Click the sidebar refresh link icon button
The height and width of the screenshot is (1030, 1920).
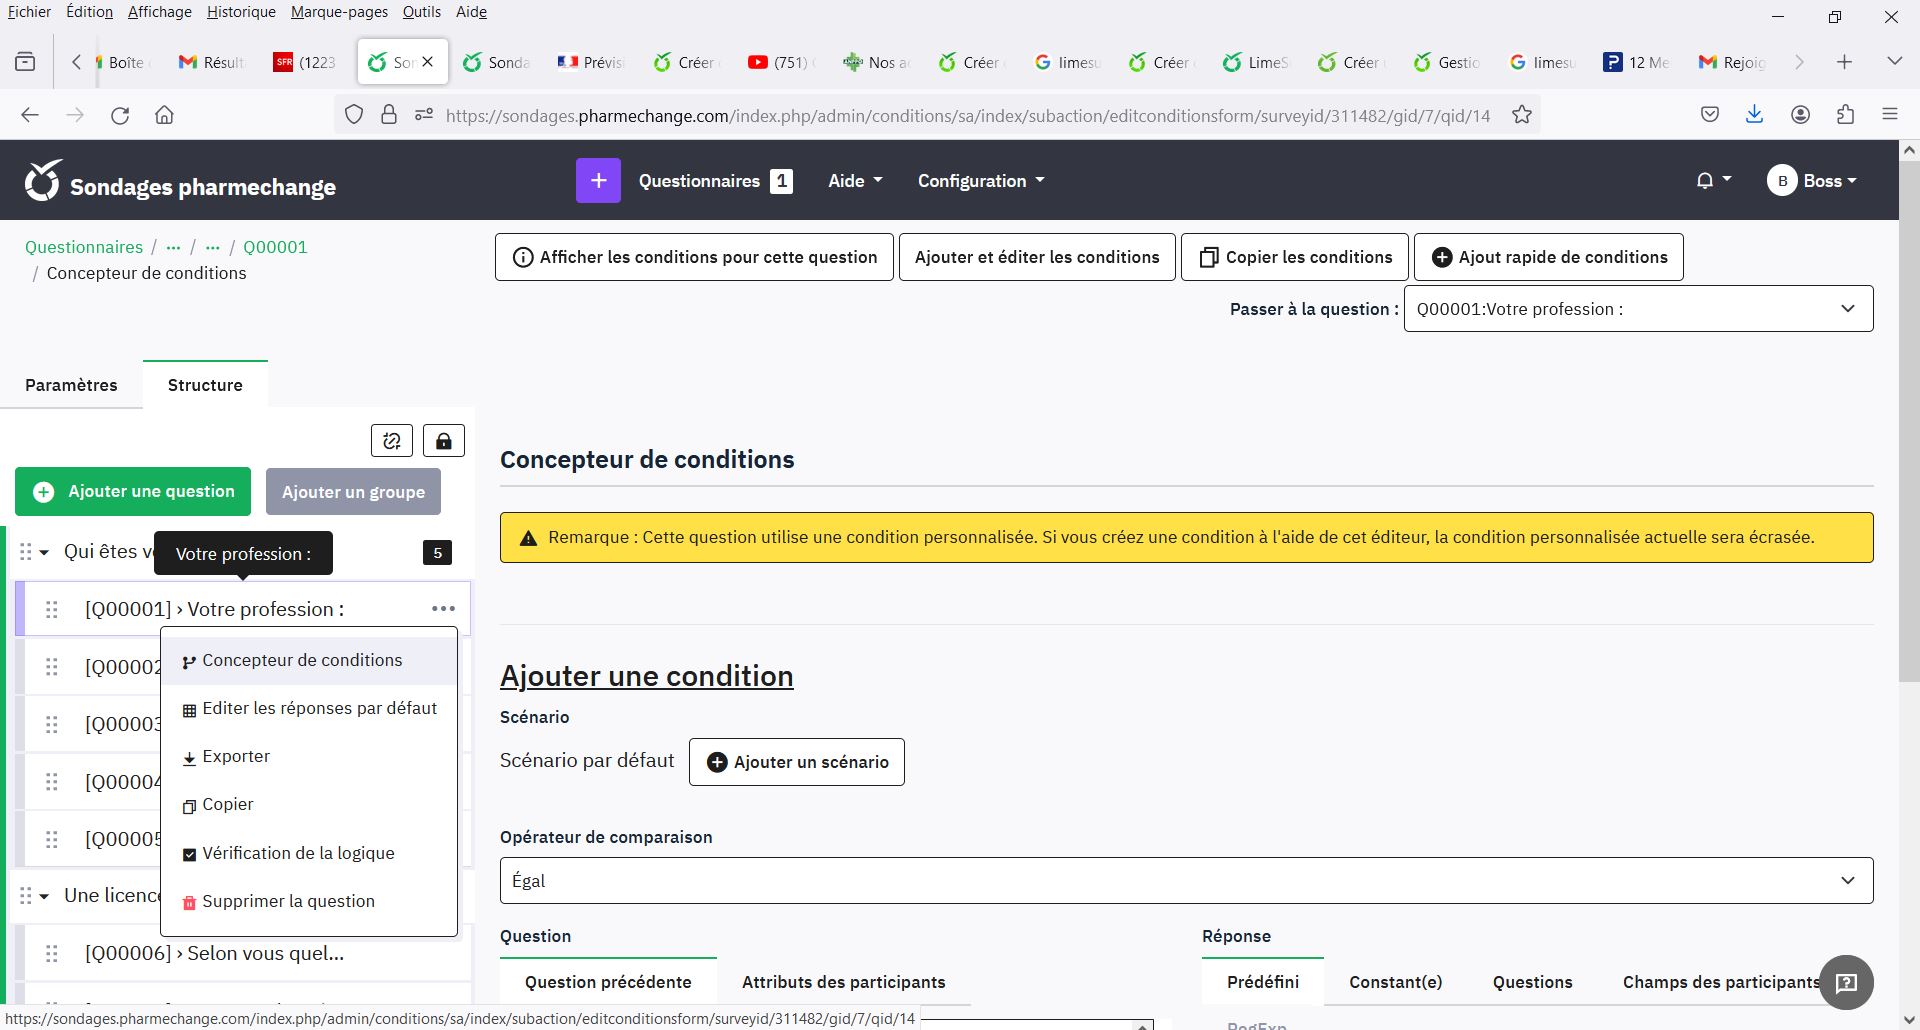[392, 441]
